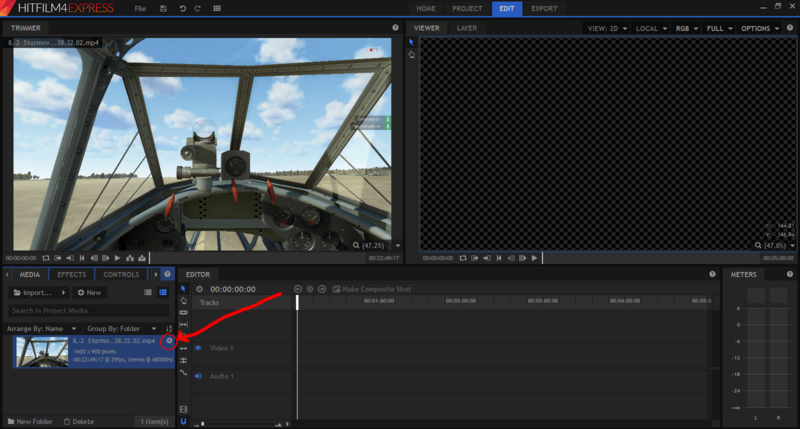The image size is (800, 429).
Task: Click Make Composite Shot button
Action: point(371,289)
